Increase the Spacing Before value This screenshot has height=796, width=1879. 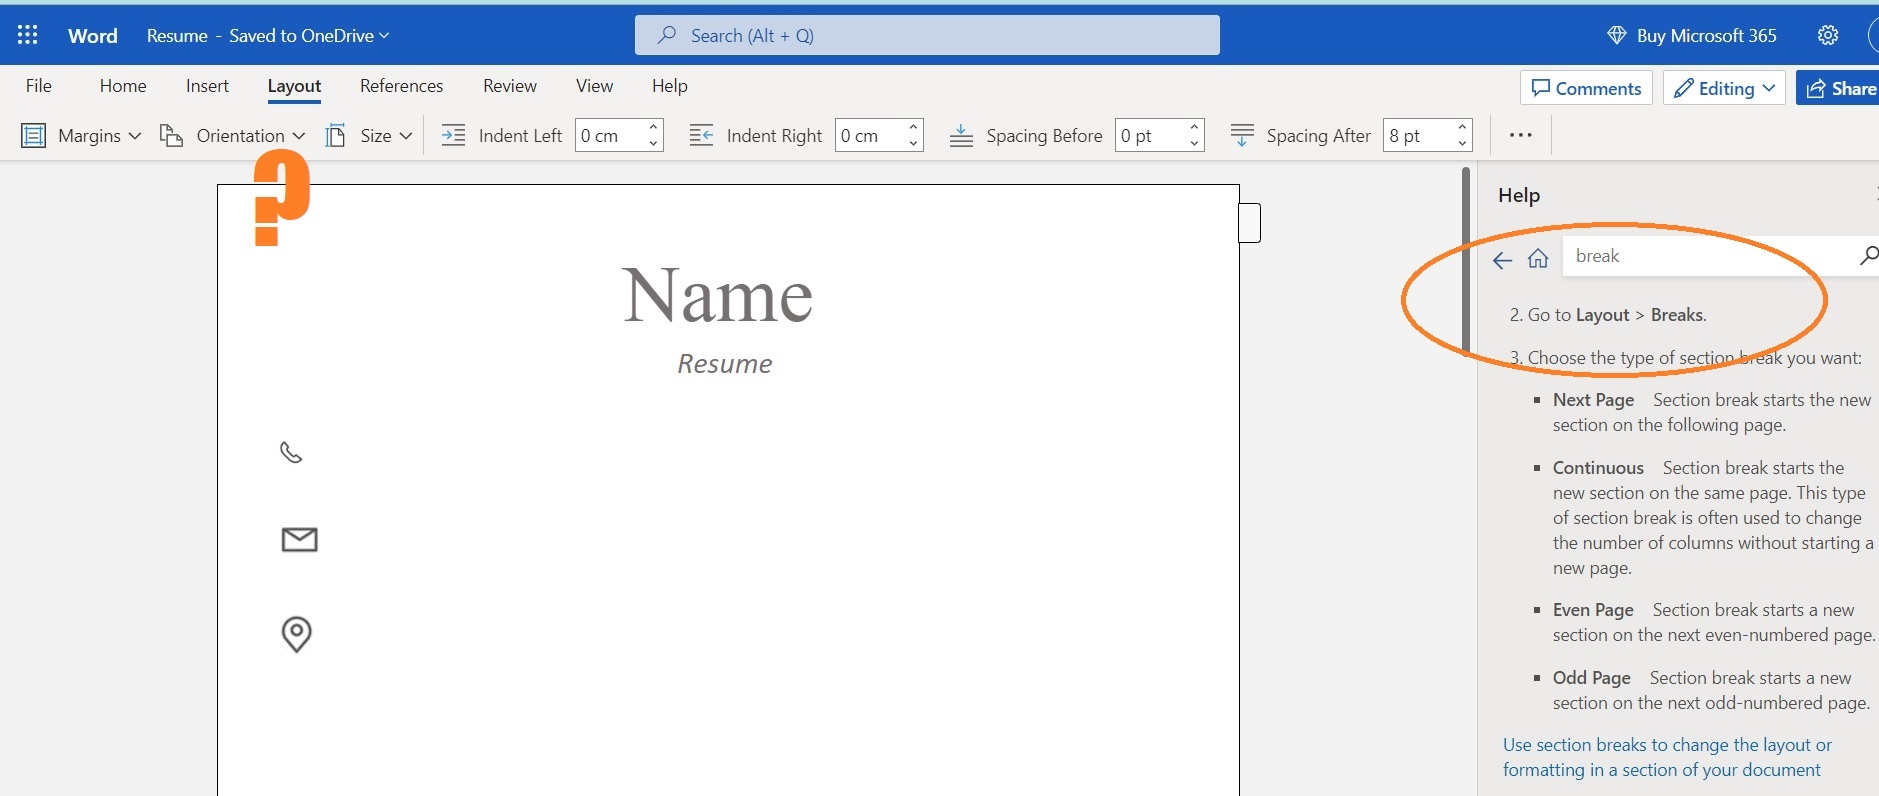(x=1194, y=127)
